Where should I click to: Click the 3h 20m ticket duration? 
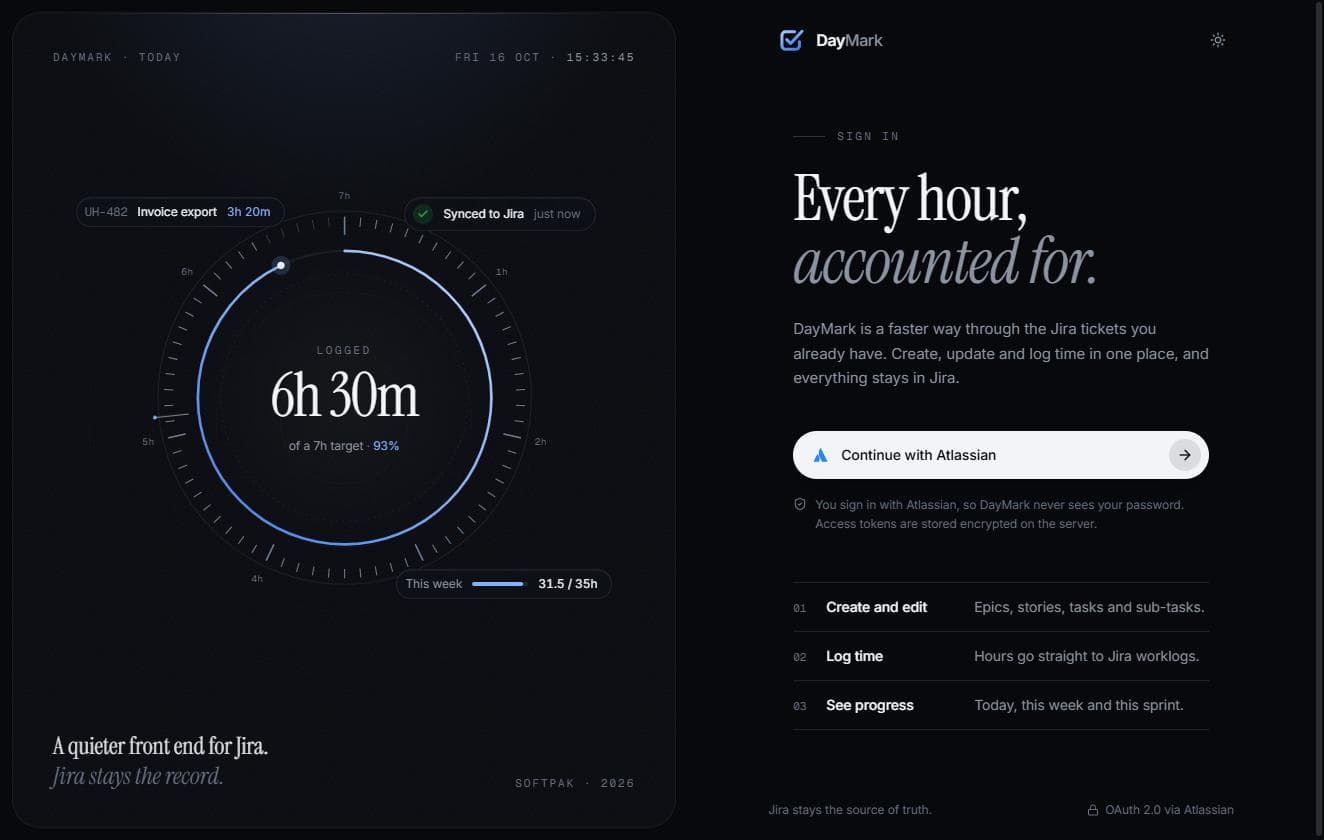(248, 212)
